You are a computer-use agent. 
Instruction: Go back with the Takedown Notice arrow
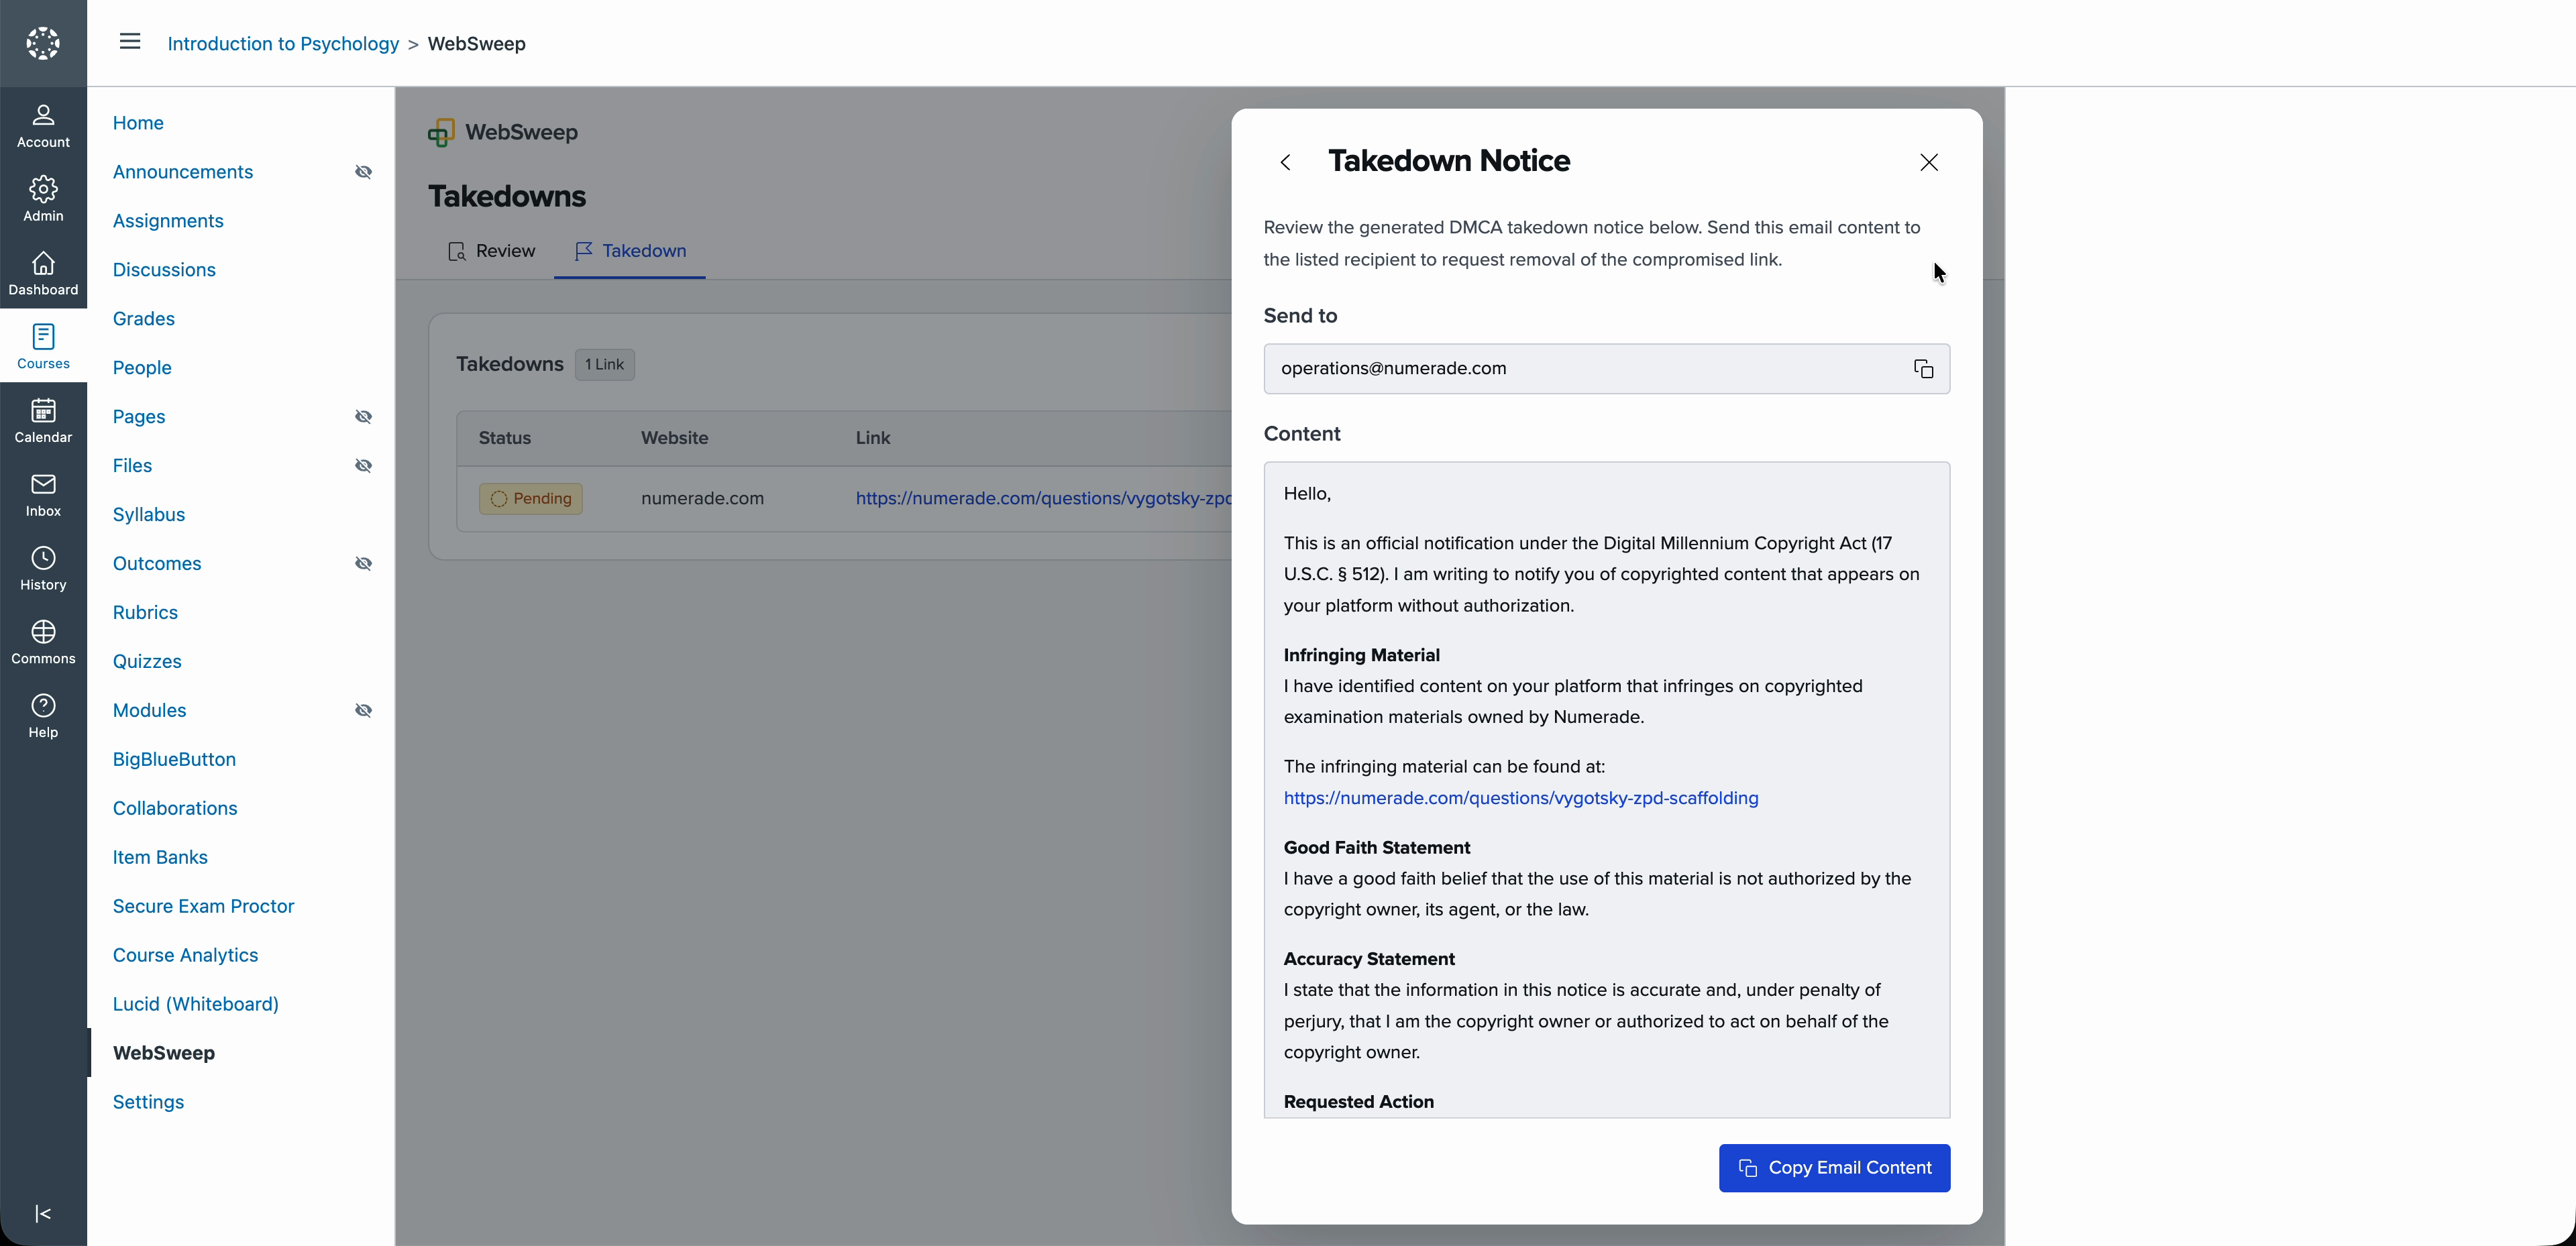[1286, 162]
